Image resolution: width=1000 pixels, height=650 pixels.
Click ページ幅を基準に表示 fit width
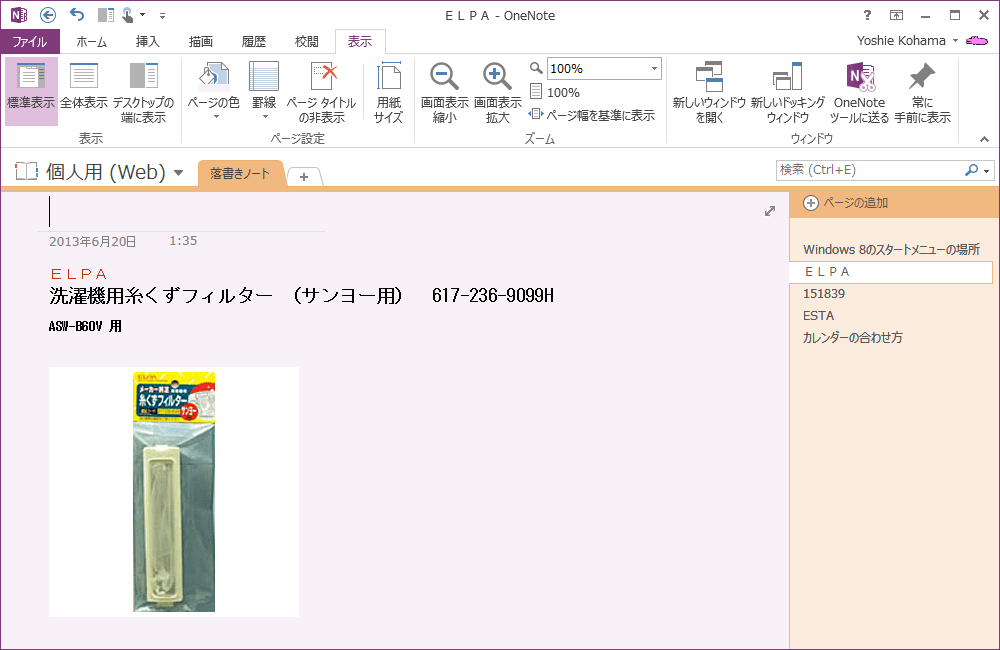click(592, 115)
